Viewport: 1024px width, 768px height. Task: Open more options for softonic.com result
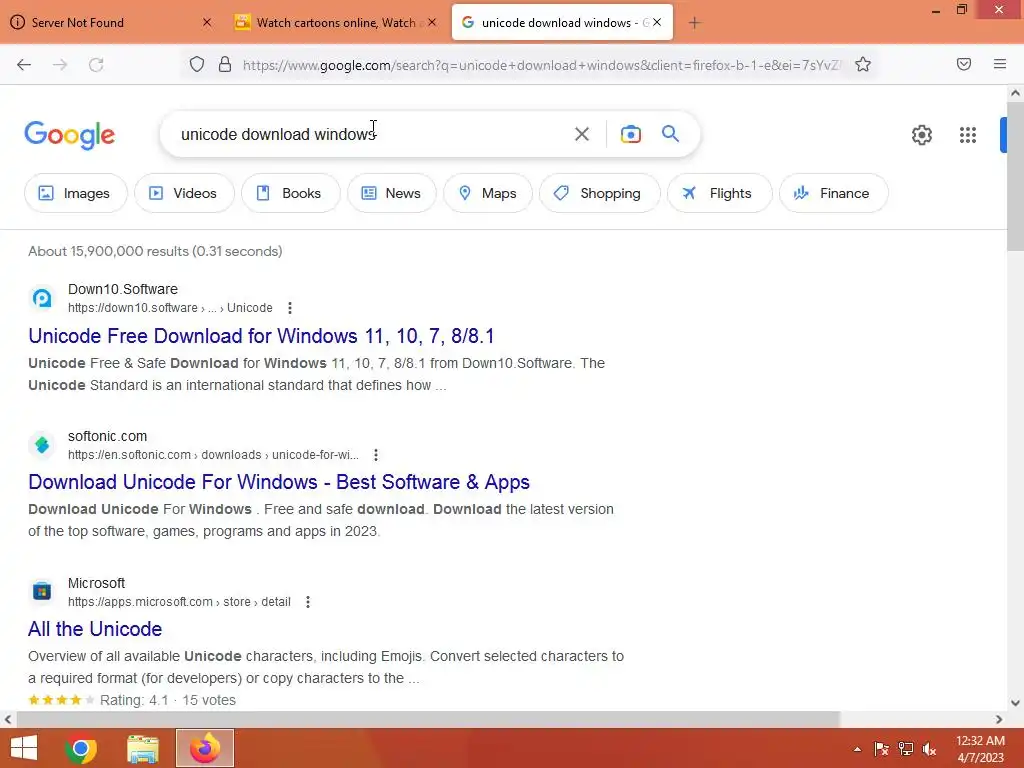(376, 455)
